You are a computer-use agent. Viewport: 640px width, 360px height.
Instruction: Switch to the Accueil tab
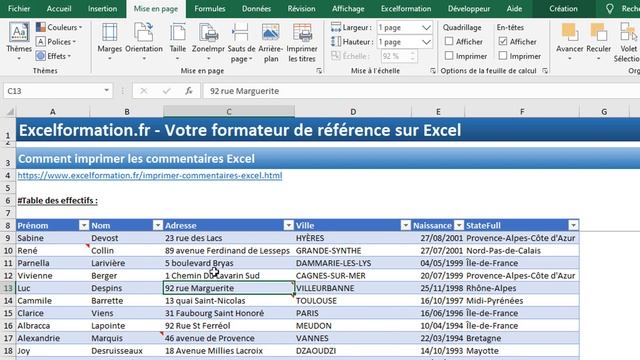[59, 9]
